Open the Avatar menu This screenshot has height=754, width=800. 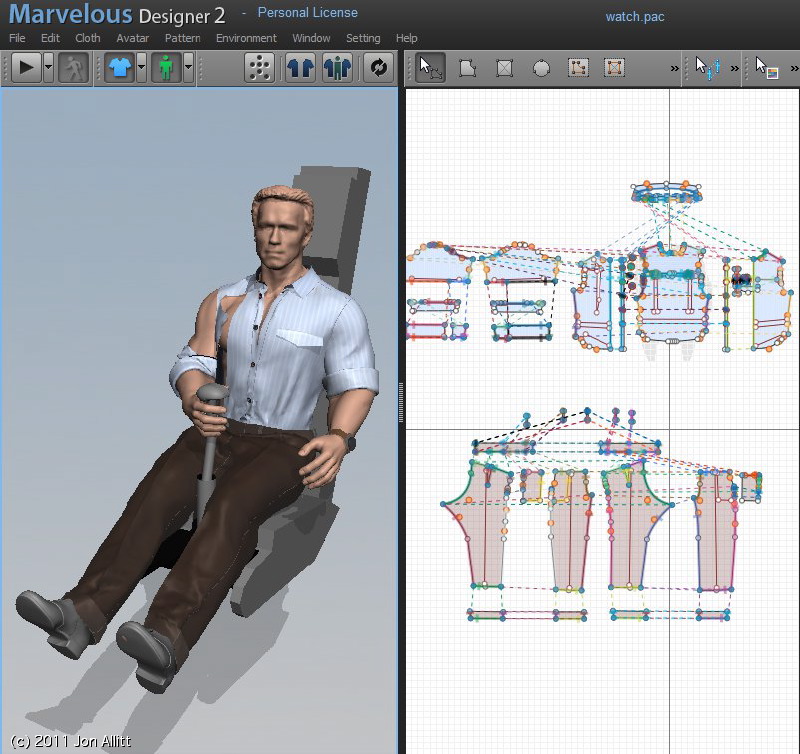point(132,38)
